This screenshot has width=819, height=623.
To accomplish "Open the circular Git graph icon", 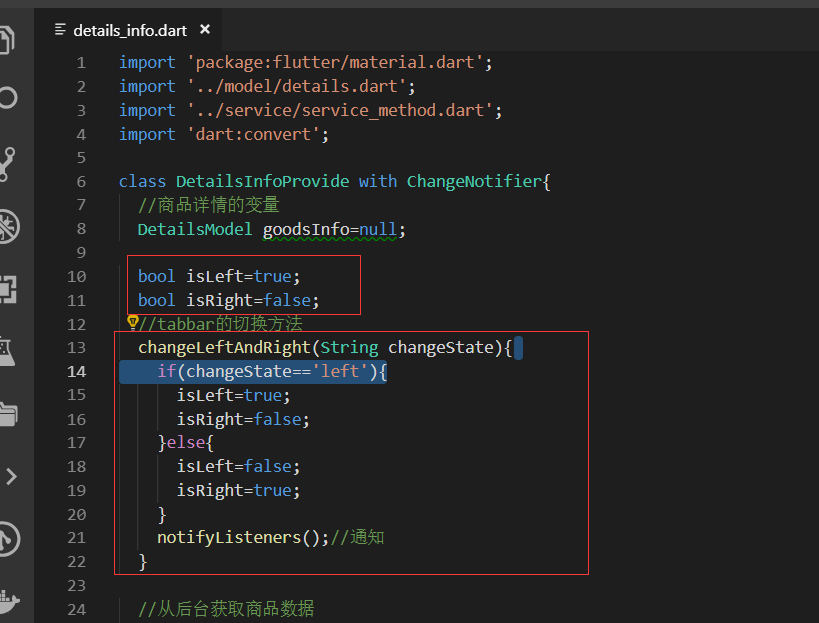I will click(9, 538).
